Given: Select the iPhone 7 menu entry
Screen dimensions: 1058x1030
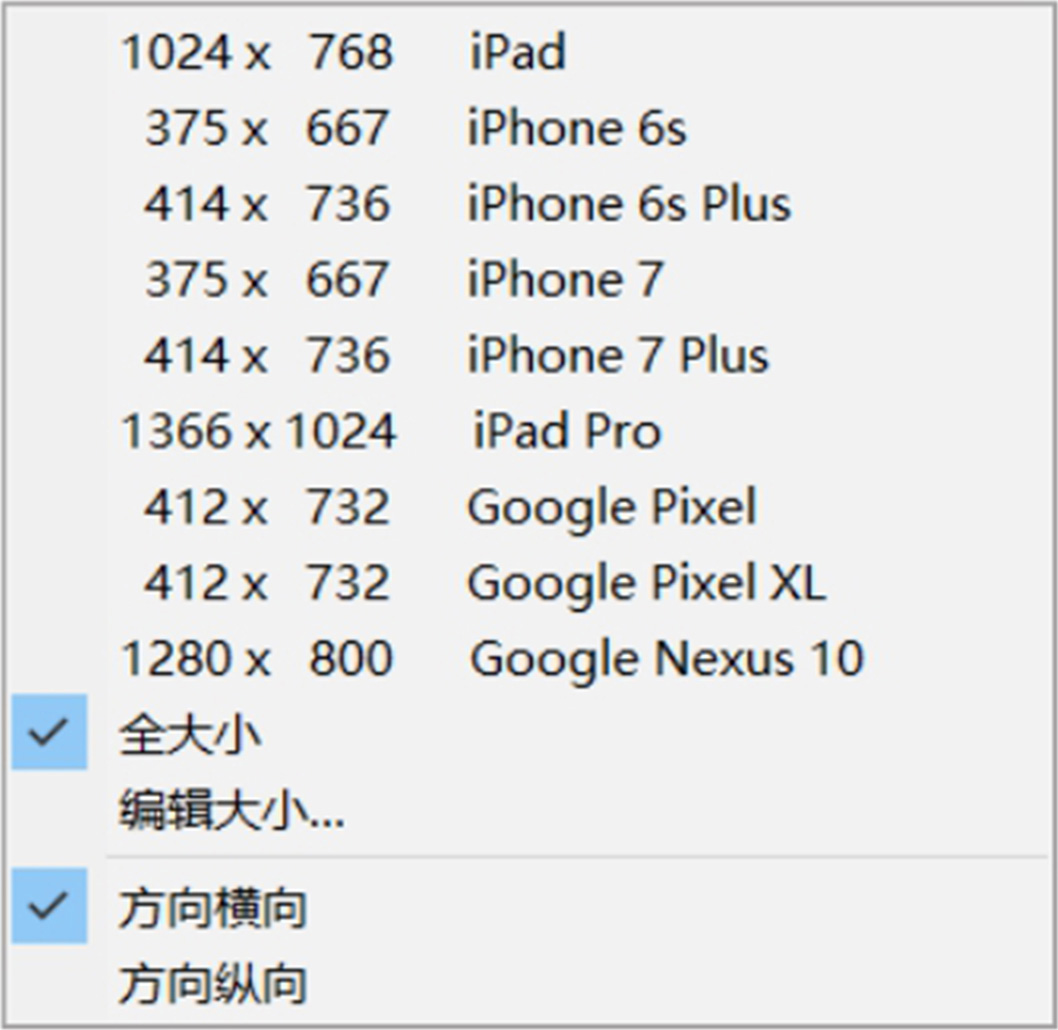Looking at the screenshot, I should [x=529, y=279].
